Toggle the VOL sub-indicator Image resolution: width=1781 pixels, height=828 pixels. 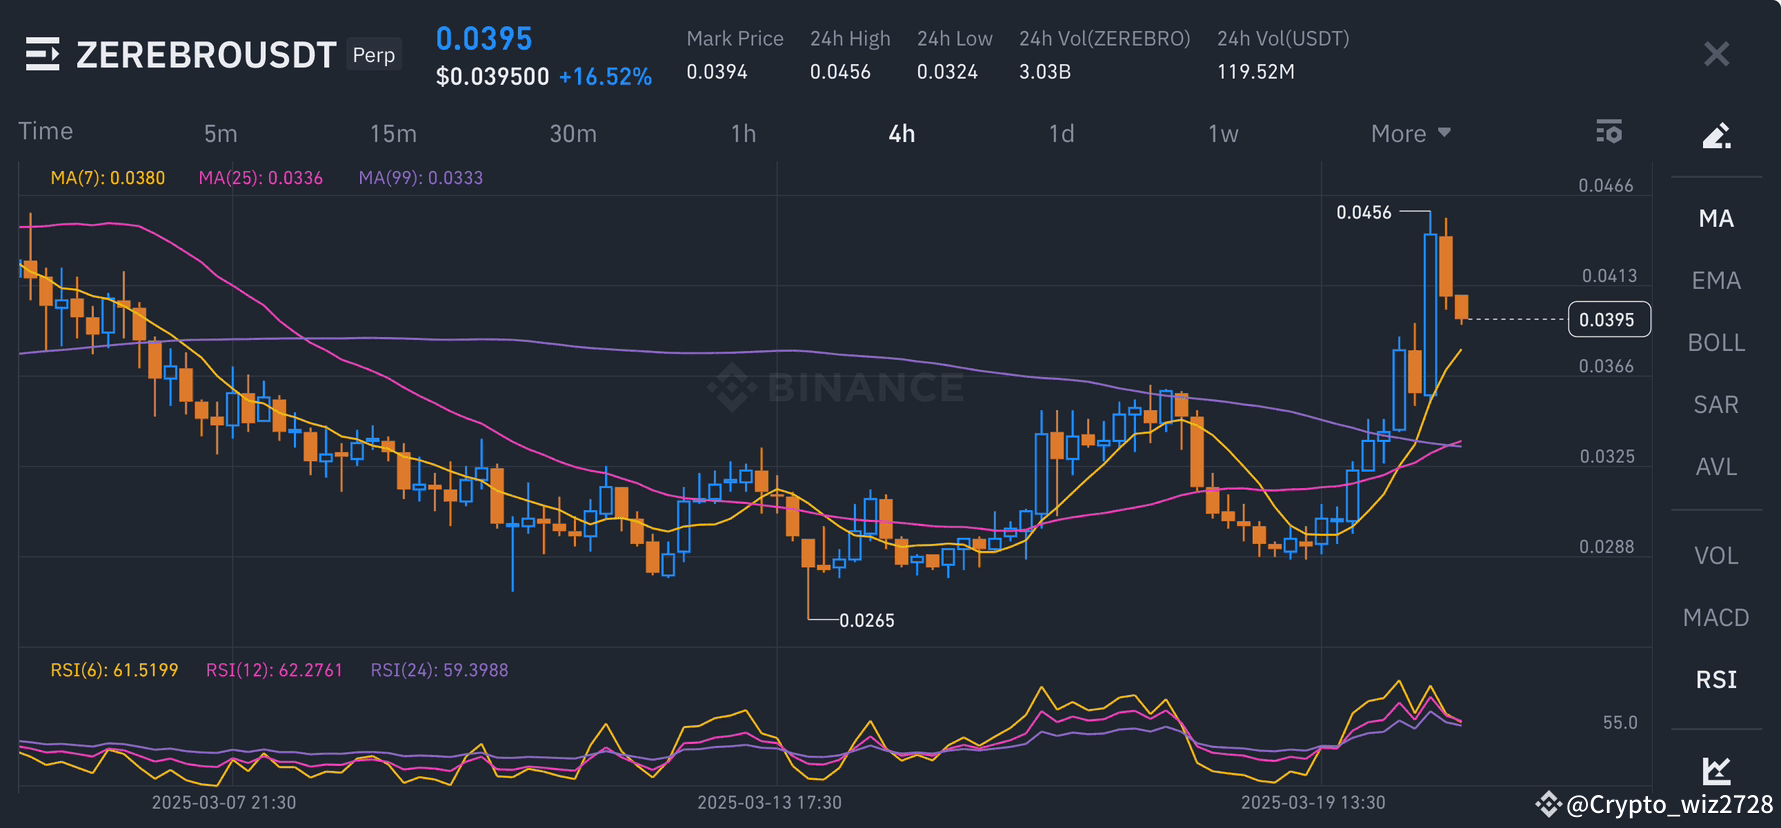1716,556
